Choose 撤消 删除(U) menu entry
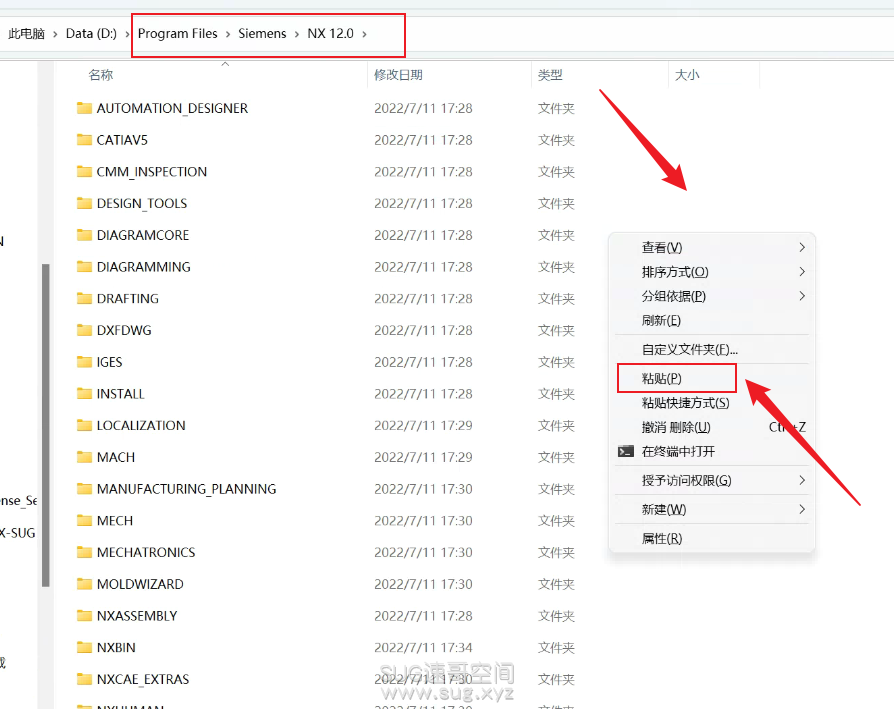894x709 pixels. pos(676,427)
